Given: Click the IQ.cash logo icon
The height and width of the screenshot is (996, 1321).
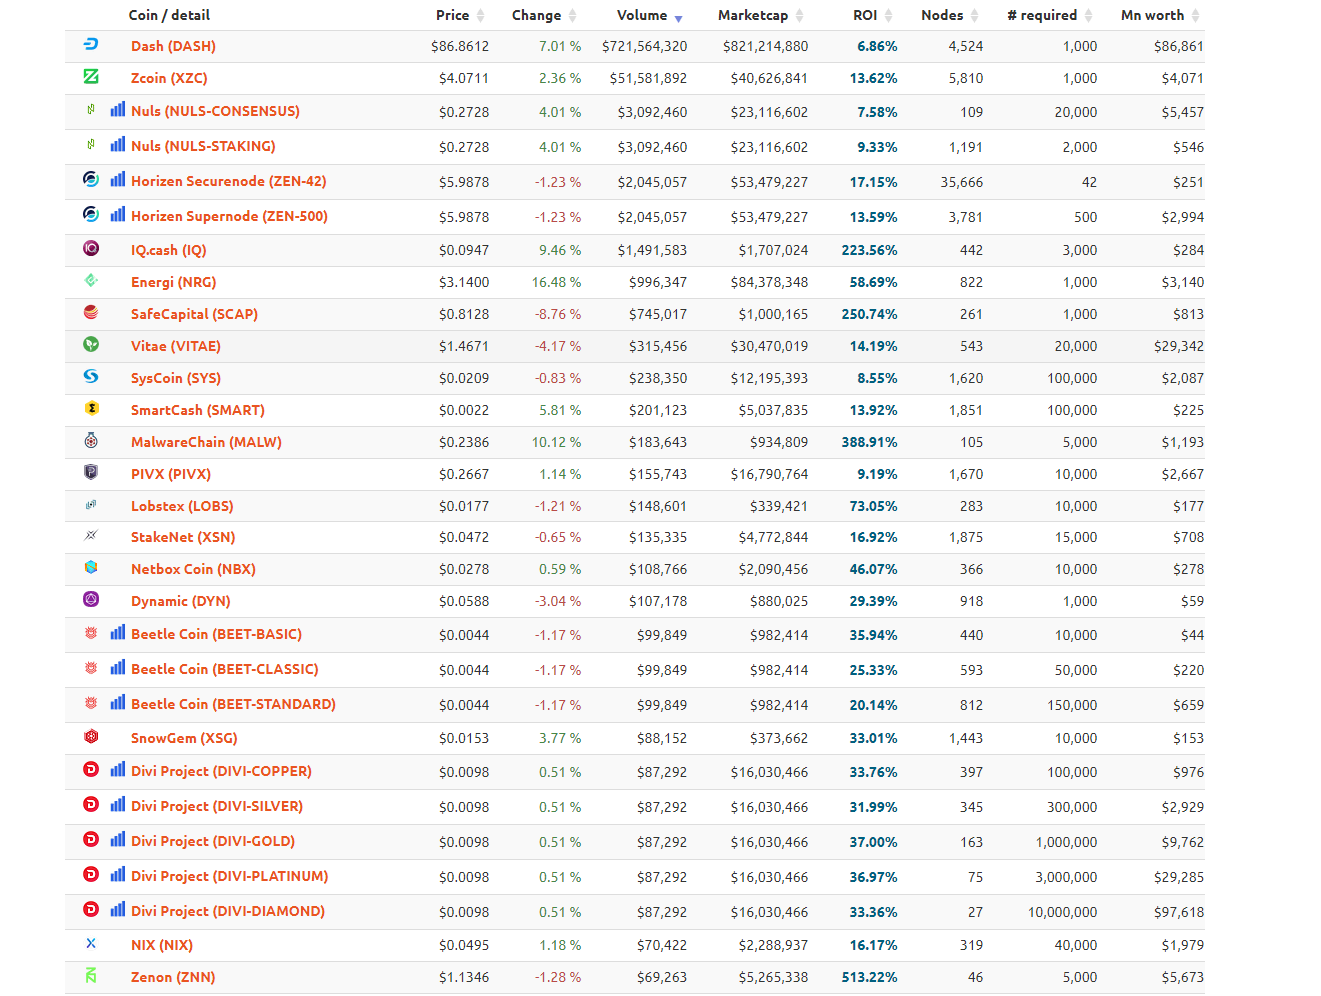Looking at the screenshot, I should (x=91, y=248).
